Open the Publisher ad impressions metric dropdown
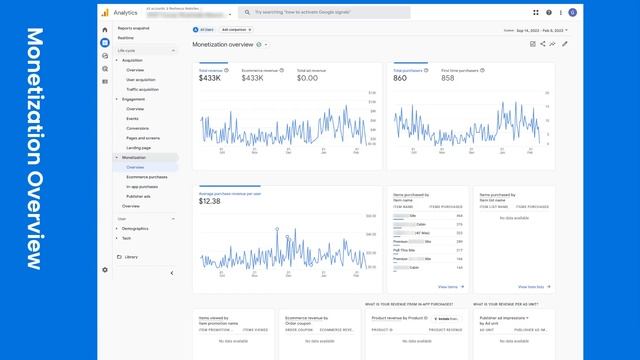This screenshot has height=360, width=640. (527, 318)
